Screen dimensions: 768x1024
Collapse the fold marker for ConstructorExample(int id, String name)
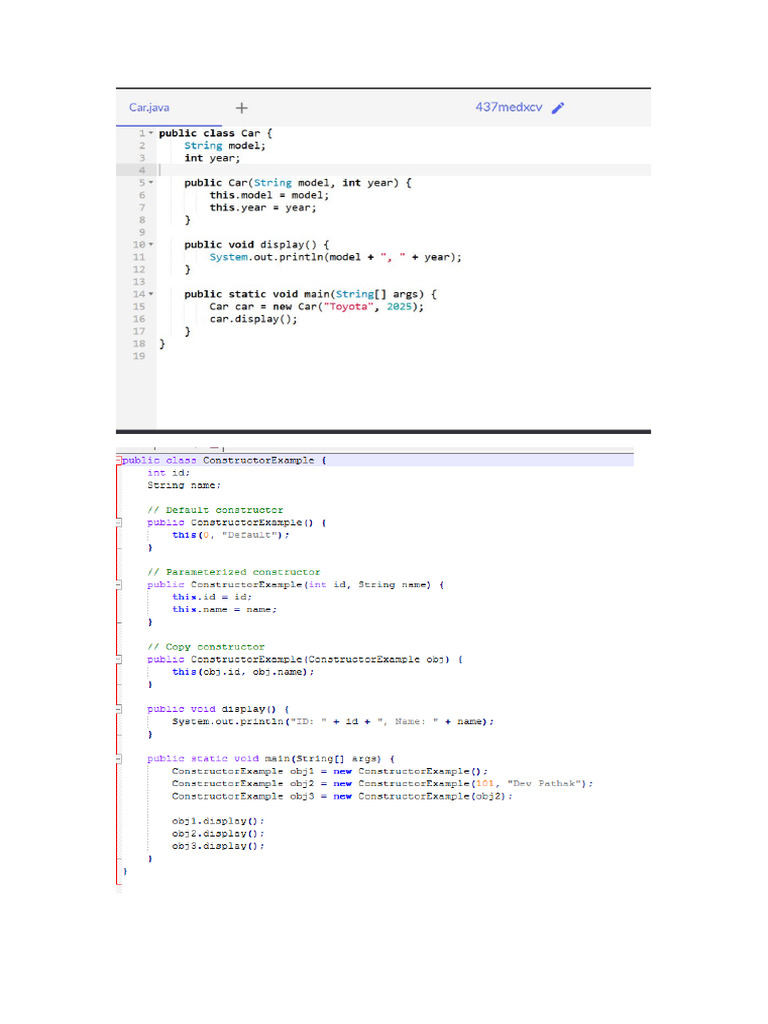point(119,584)
